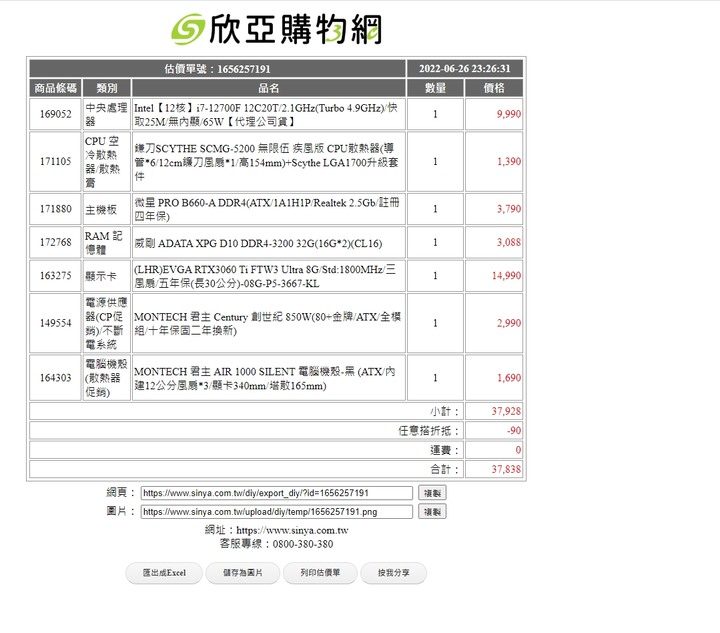Click the RAM 記憶體 category cell
This screenshot has width=720, height=633.
tap(107, 242)
